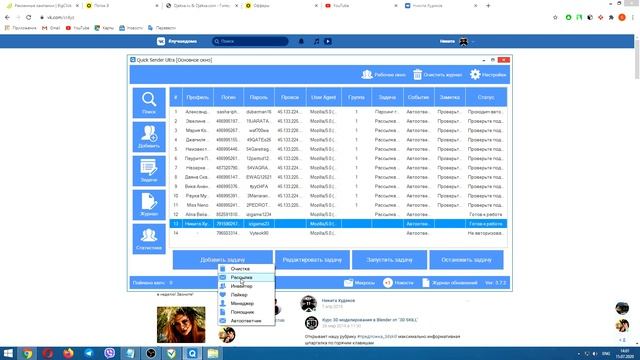The image size is (640, 360).
Task: Open the VK profile menu at top right
Action: click(457, 41)
